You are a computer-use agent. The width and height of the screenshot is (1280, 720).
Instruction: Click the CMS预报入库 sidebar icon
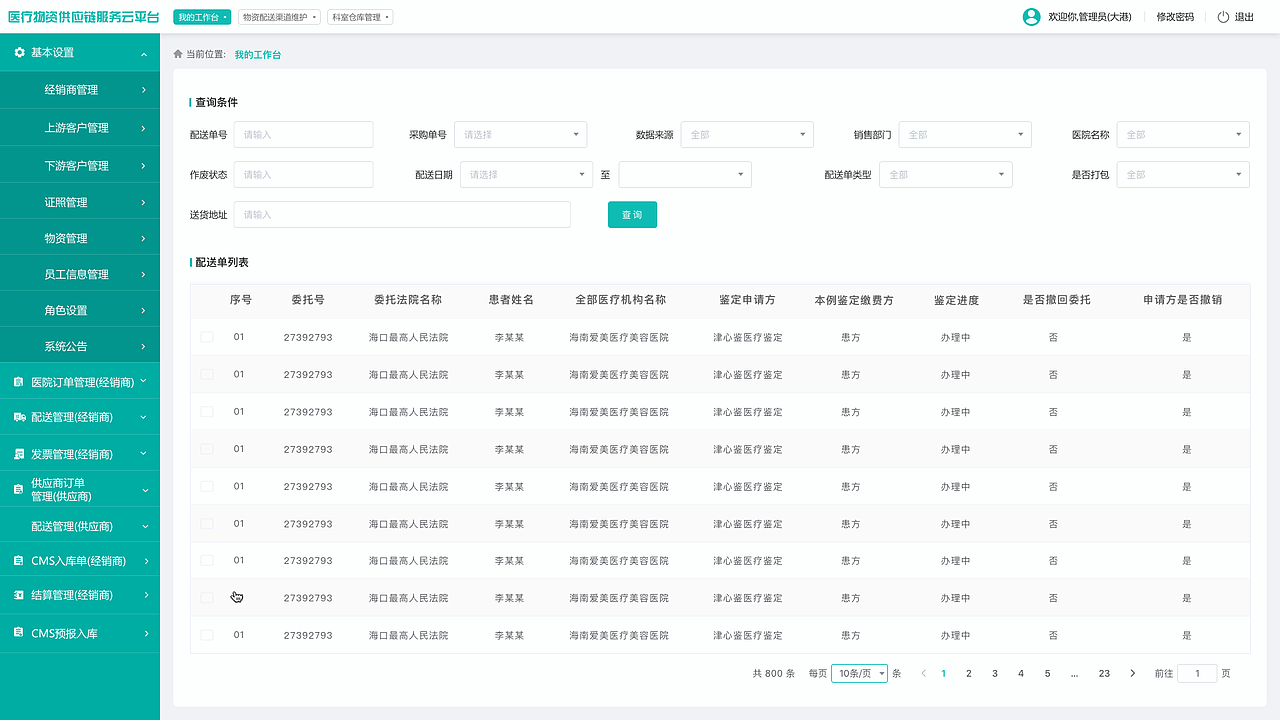(19, 633)
